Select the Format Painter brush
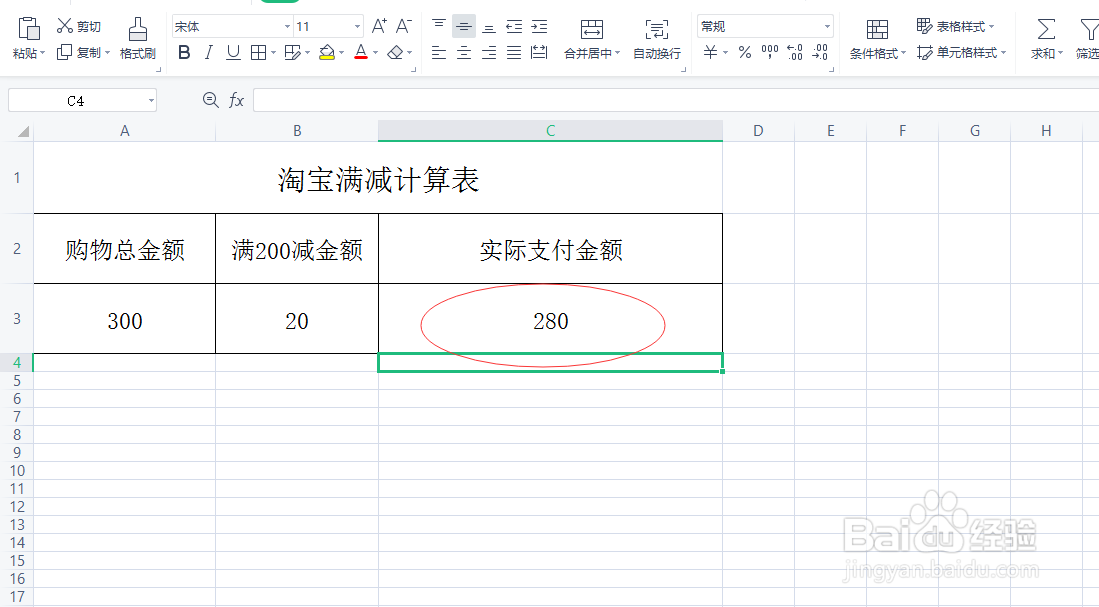The height and width of the screenshot is (607, 1099). pos(137,30)
